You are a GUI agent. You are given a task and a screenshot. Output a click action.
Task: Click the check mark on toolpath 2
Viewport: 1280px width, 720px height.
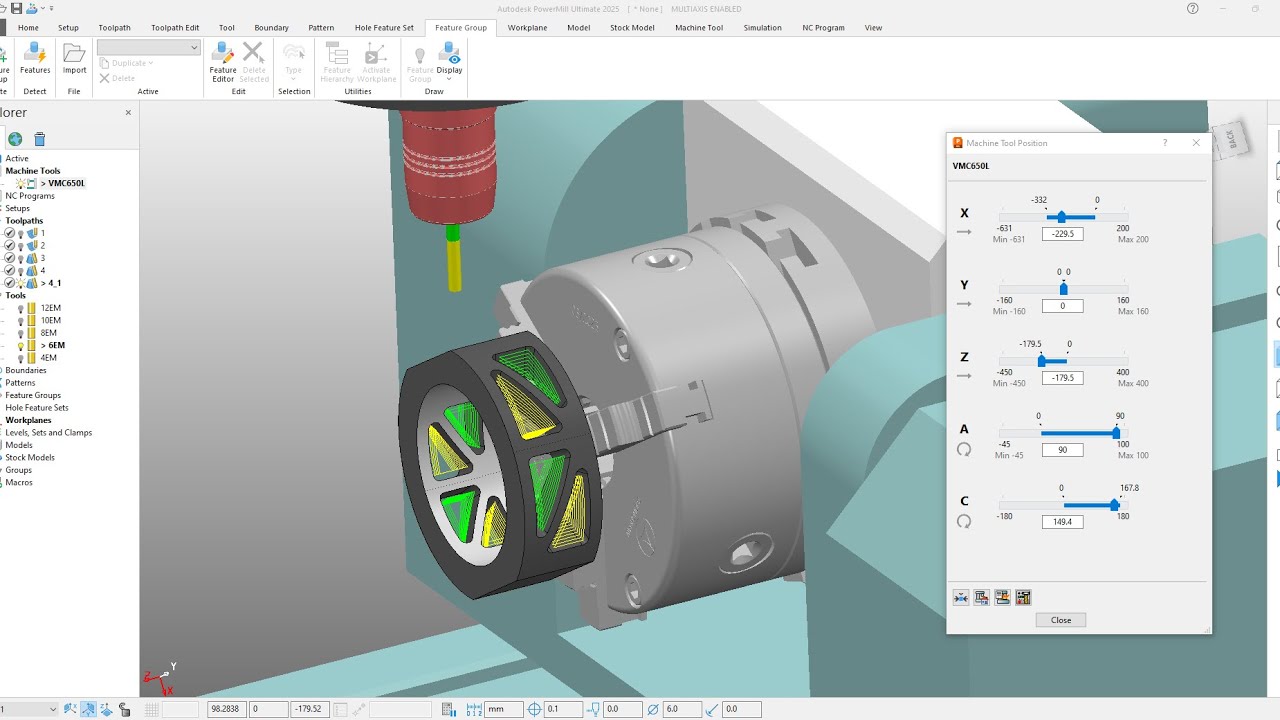point(10,245)
